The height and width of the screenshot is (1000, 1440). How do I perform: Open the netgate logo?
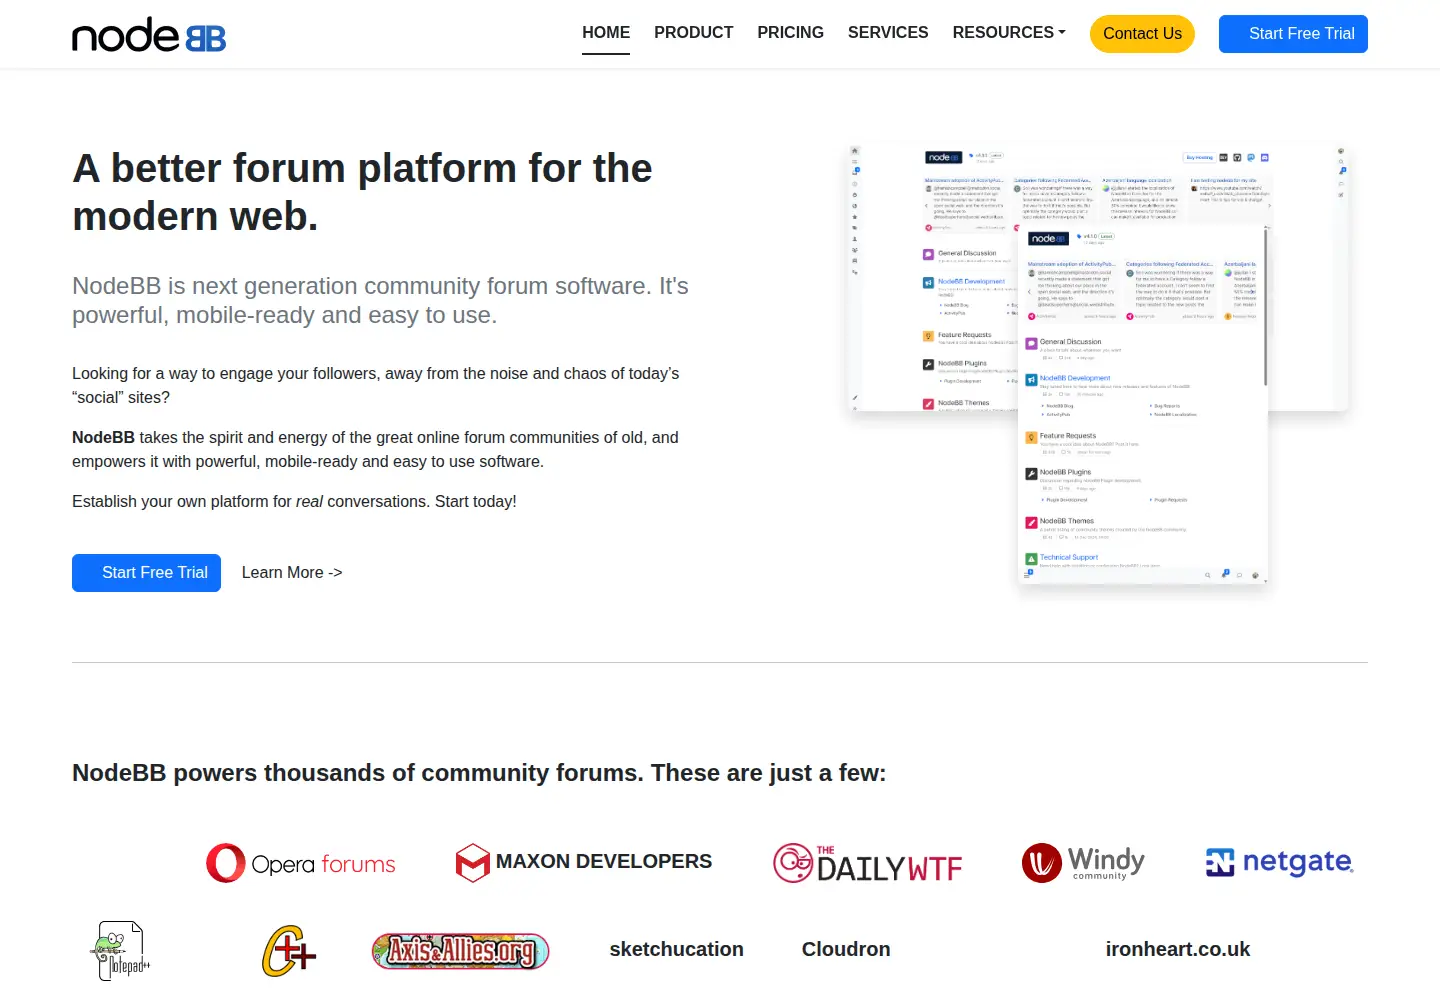point(1279,862)
